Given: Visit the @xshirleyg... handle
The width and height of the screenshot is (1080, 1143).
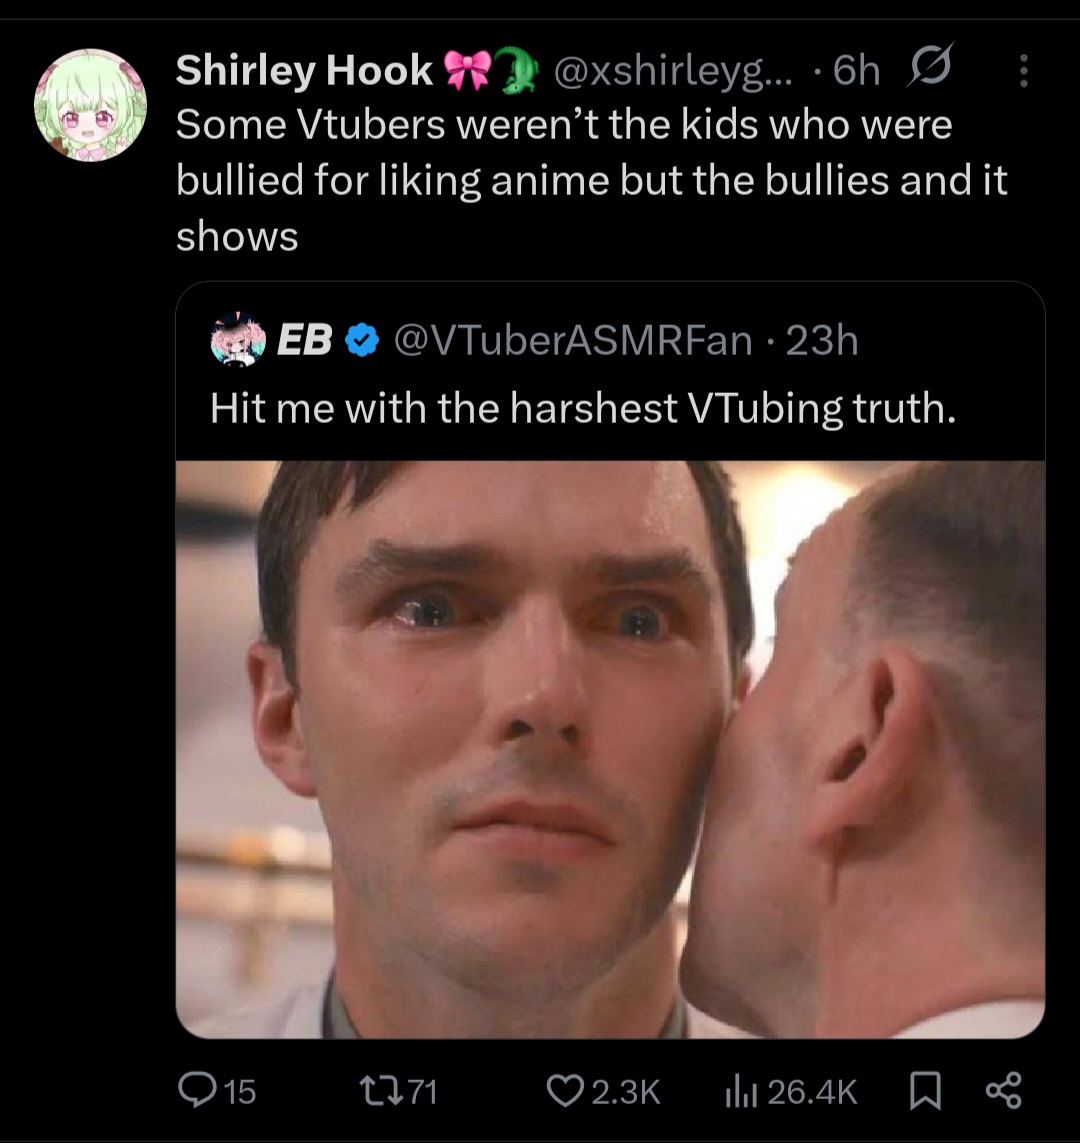Looking at the screenshot, I should click(x=673, y=71).
